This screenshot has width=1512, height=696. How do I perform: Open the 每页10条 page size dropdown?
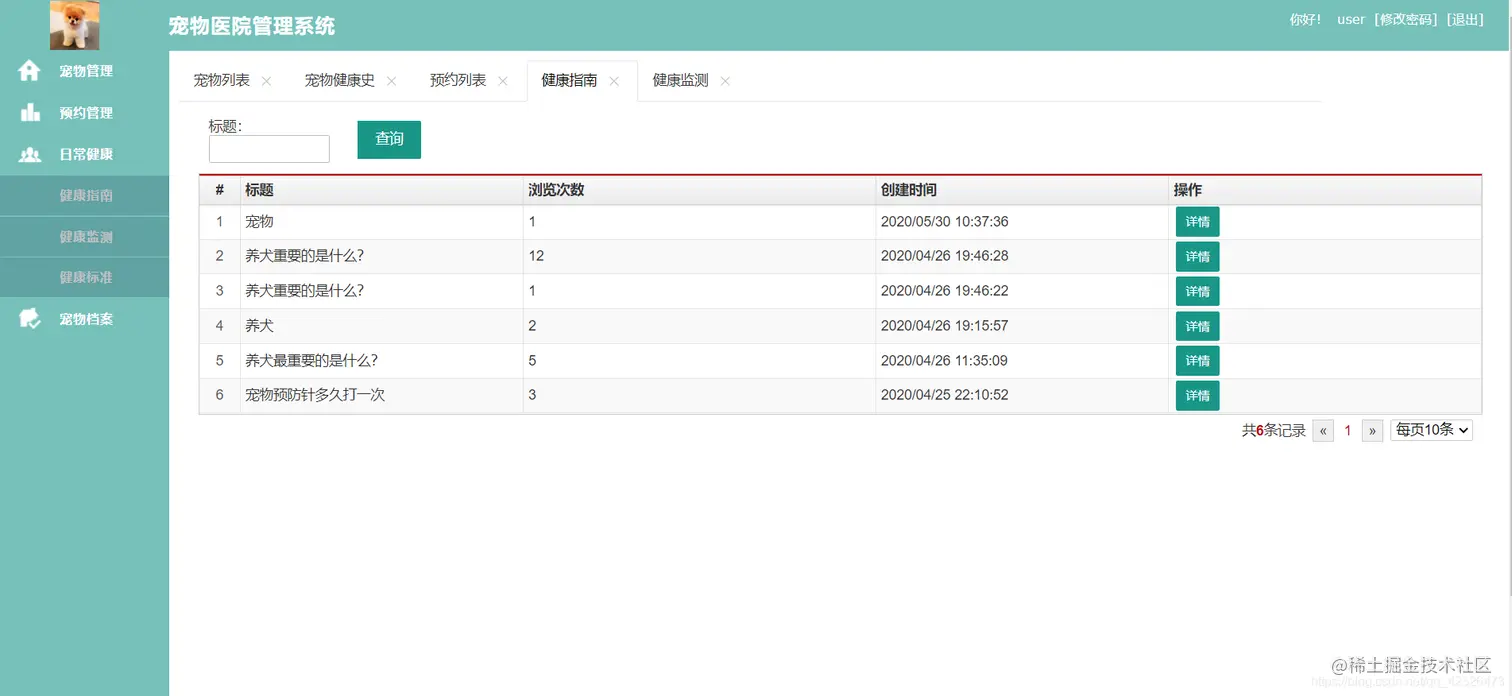point(1431,430)
